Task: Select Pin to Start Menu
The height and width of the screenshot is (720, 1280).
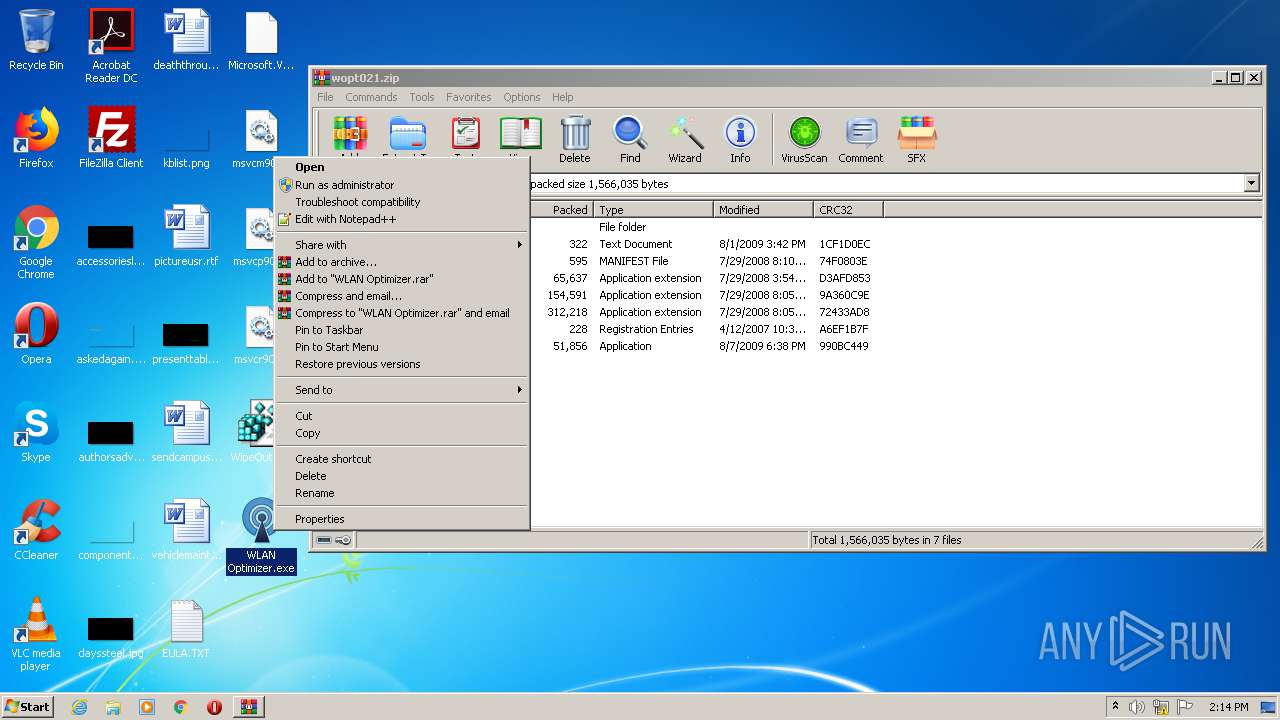Action: 401,347
